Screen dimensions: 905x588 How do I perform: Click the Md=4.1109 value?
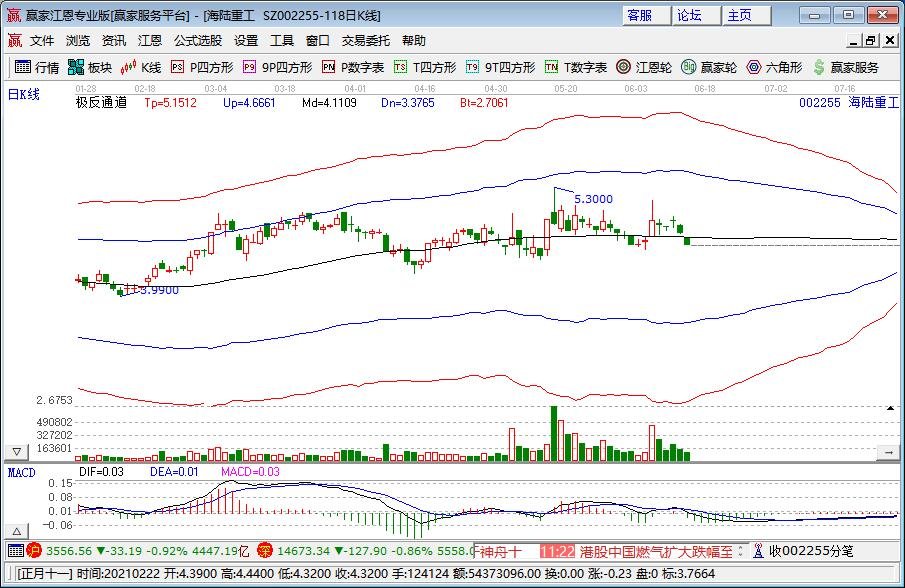click(x=329, y=103)
